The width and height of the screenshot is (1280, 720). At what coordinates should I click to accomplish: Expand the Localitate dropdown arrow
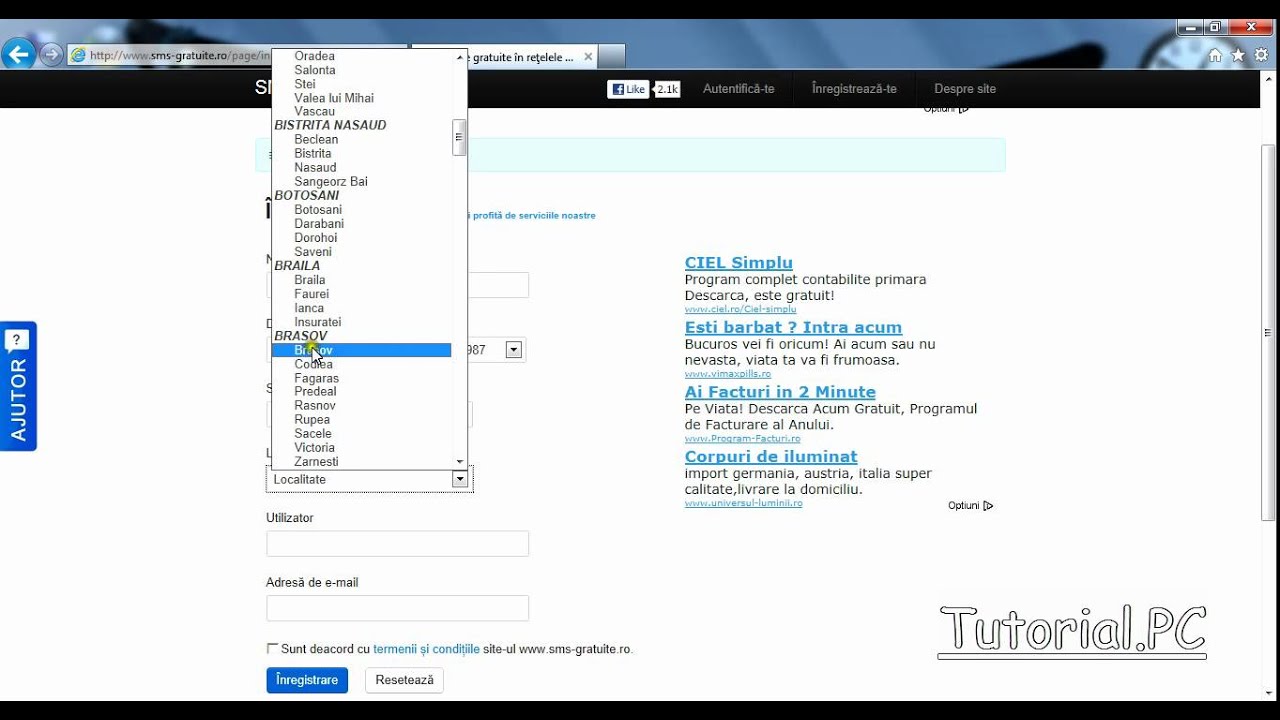460,479
